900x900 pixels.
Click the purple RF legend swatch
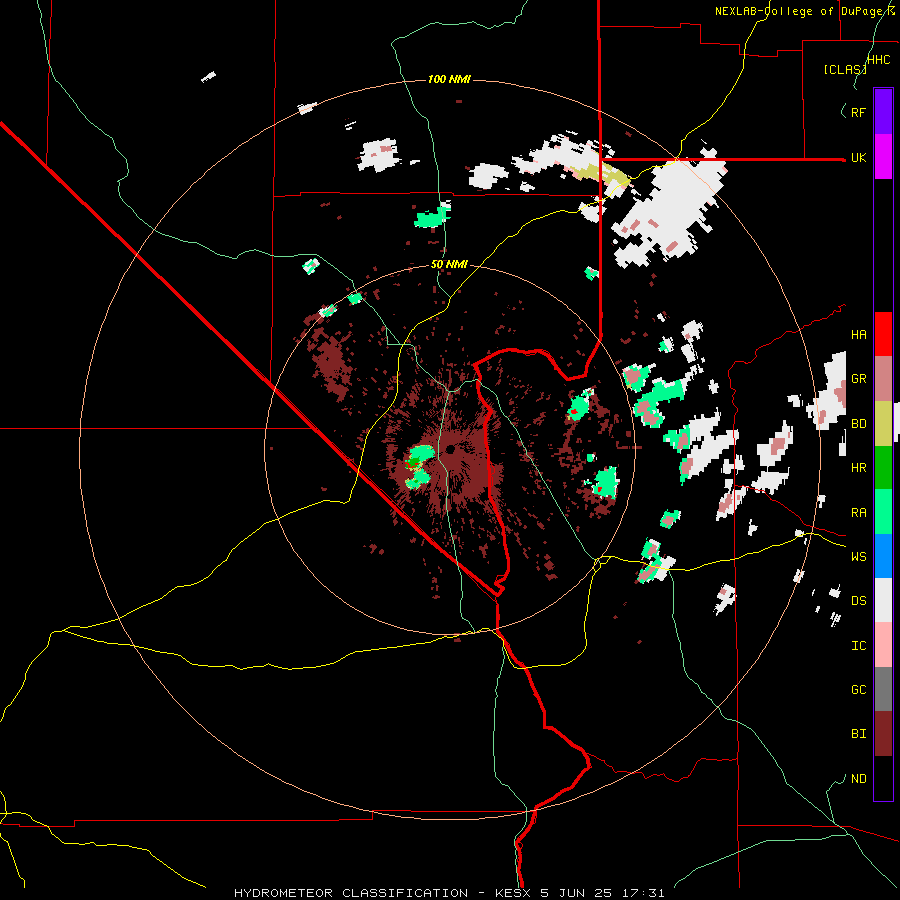883,112
